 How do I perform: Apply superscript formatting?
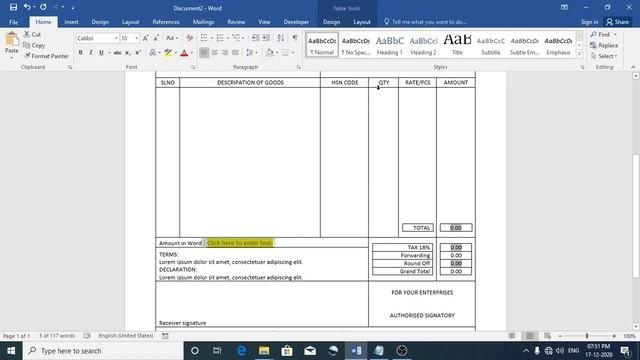coord(138,53)
